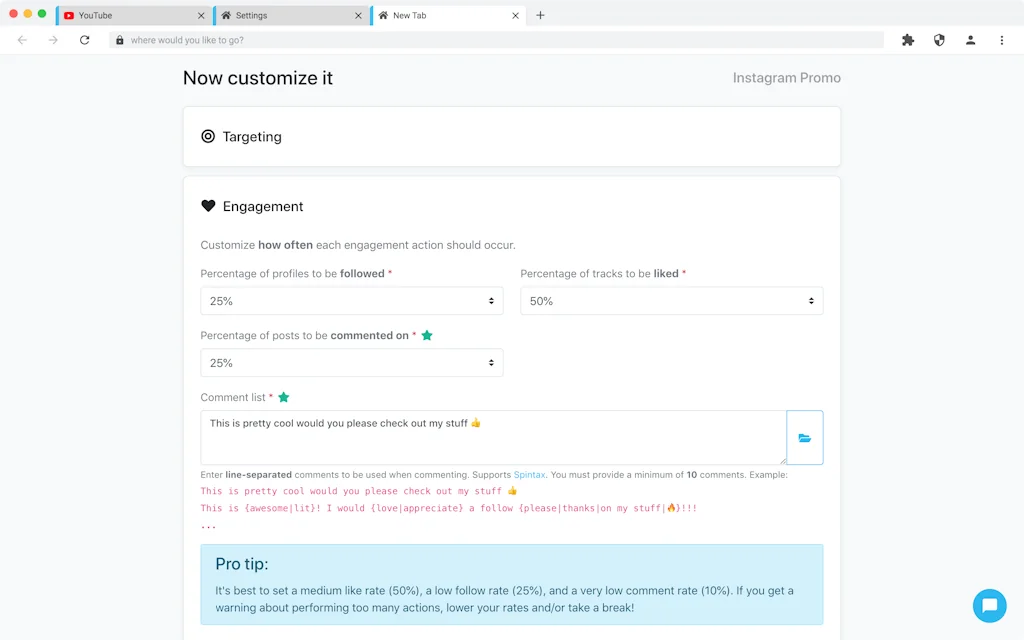The image size is (1024, 640).
Task: Open the posts to be commented on dropdown
Action: 351,362
